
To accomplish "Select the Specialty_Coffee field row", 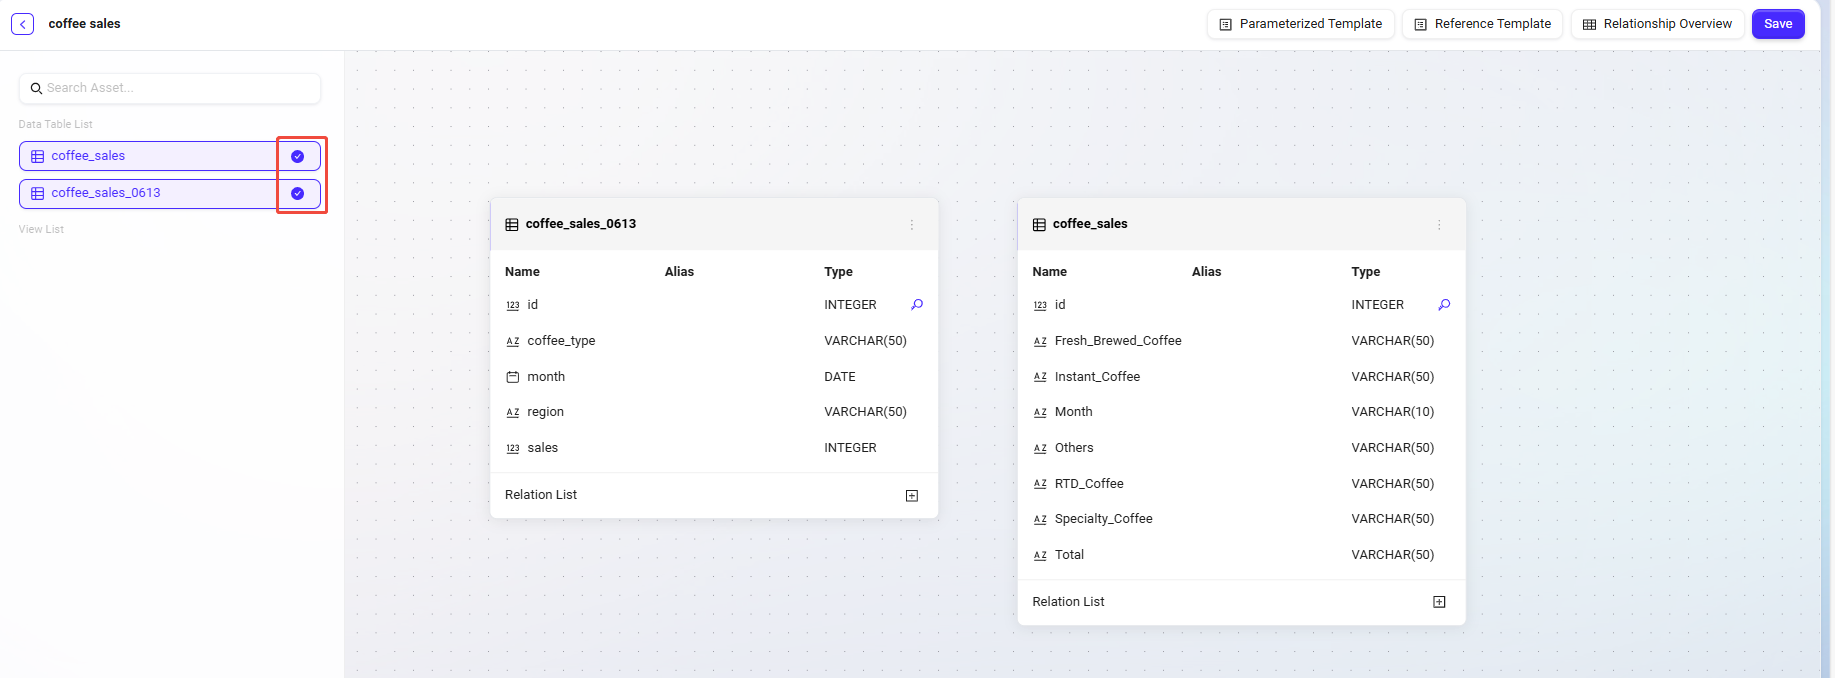I will pos(1103,519).
